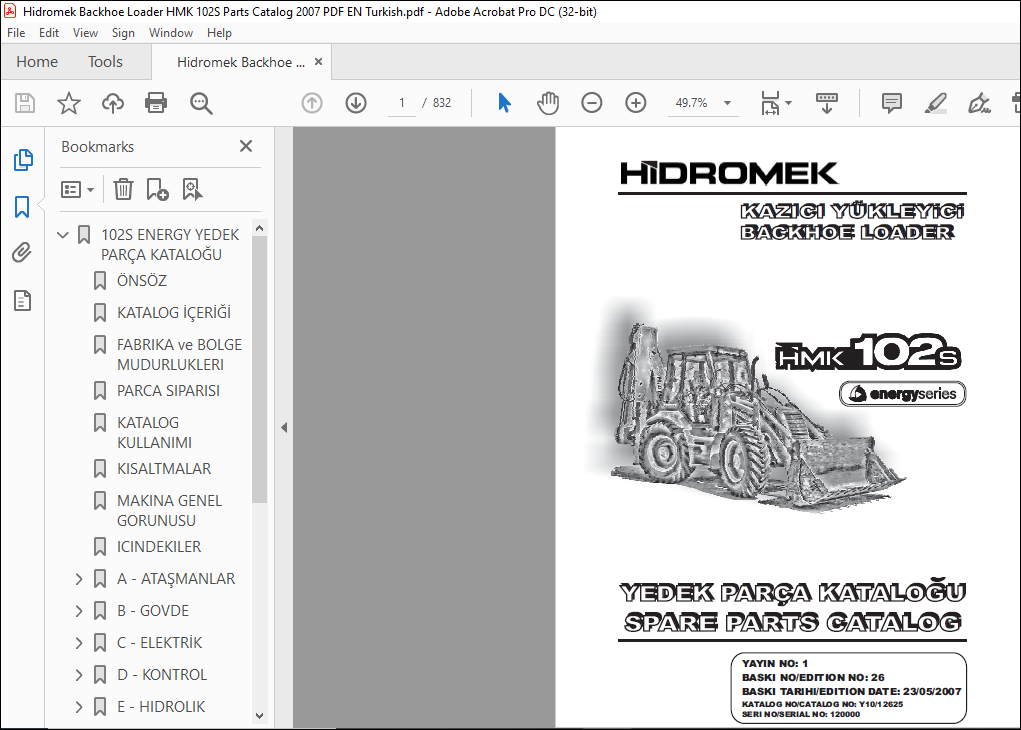
Task: Add file to starred with star icon
Action: (68, 103)
